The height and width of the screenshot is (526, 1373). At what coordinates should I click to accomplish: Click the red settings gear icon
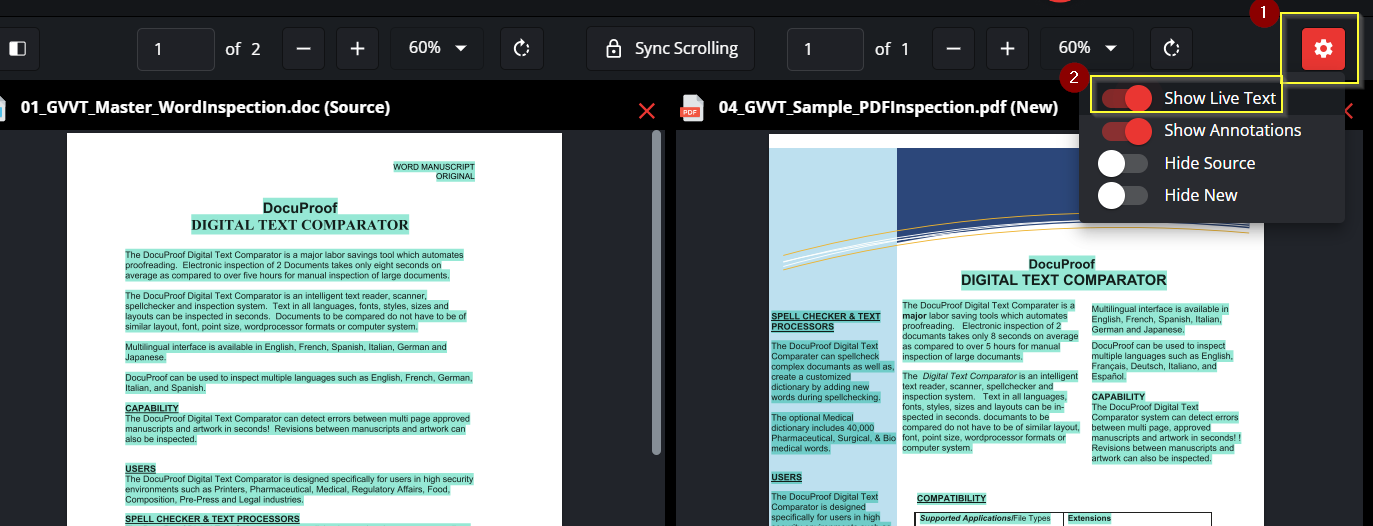point(1323,49)
